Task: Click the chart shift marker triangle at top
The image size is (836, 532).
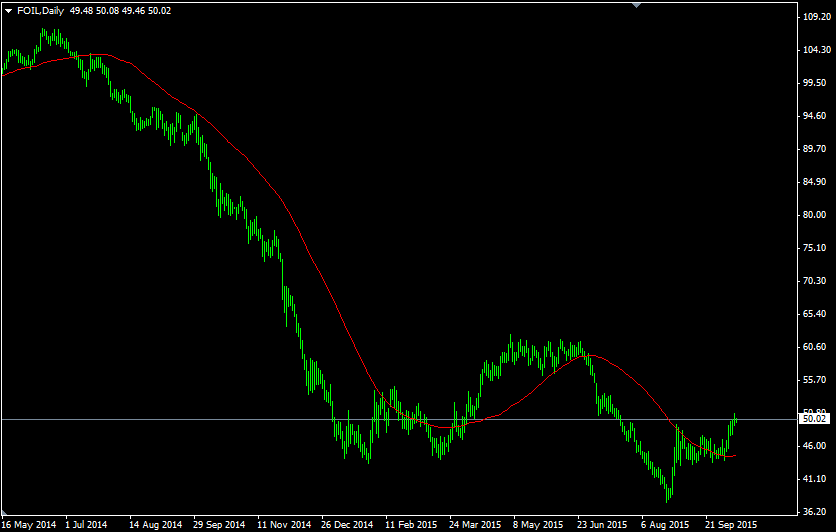Action: (636, 5)
